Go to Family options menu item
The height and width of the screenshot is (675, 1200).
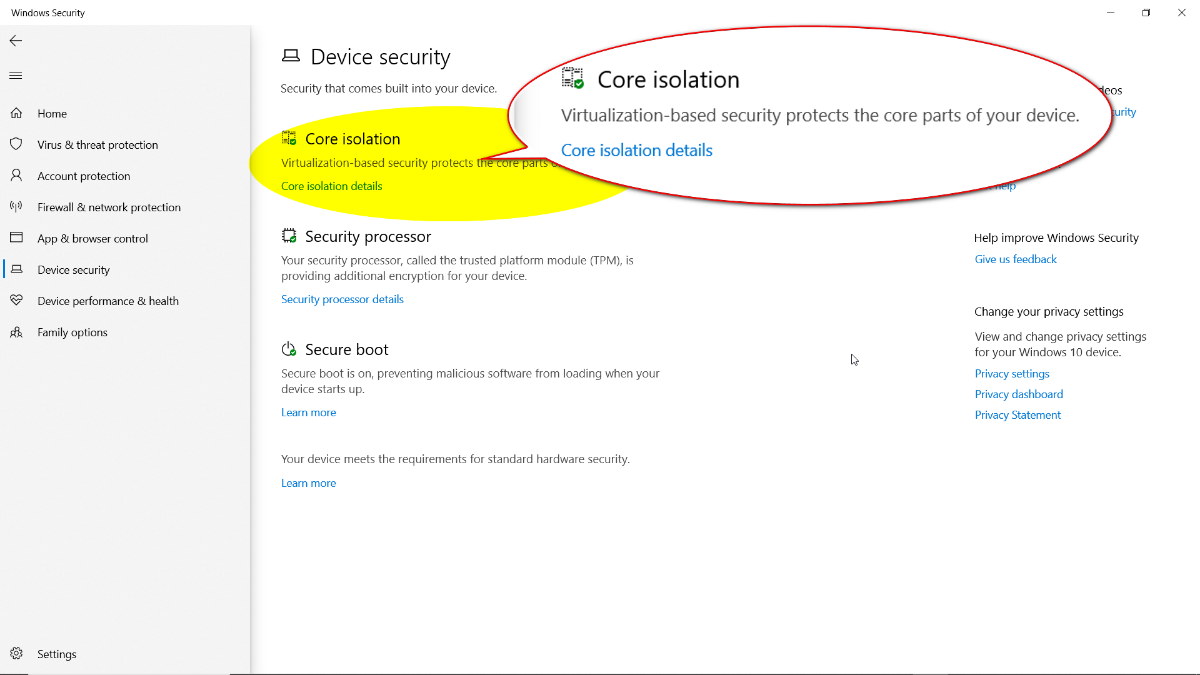[x=72, y=332]
